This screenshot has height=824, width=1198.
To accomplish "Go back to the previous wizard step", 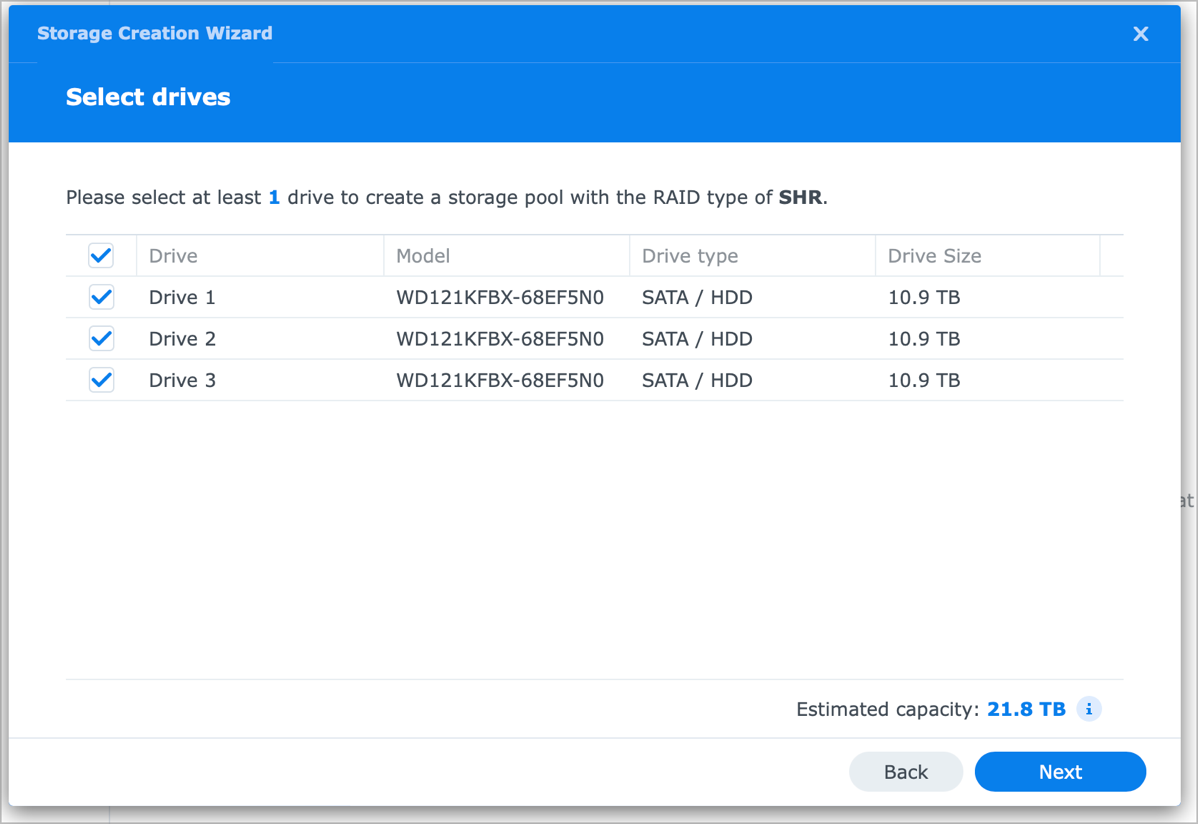I will pos(905,772).
